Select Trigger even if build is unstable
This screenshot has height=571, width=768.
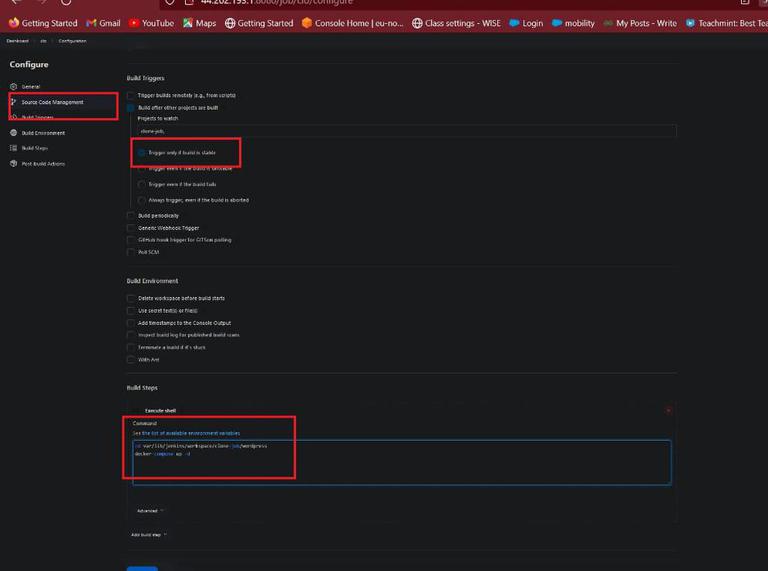click(x=142, y=168)
